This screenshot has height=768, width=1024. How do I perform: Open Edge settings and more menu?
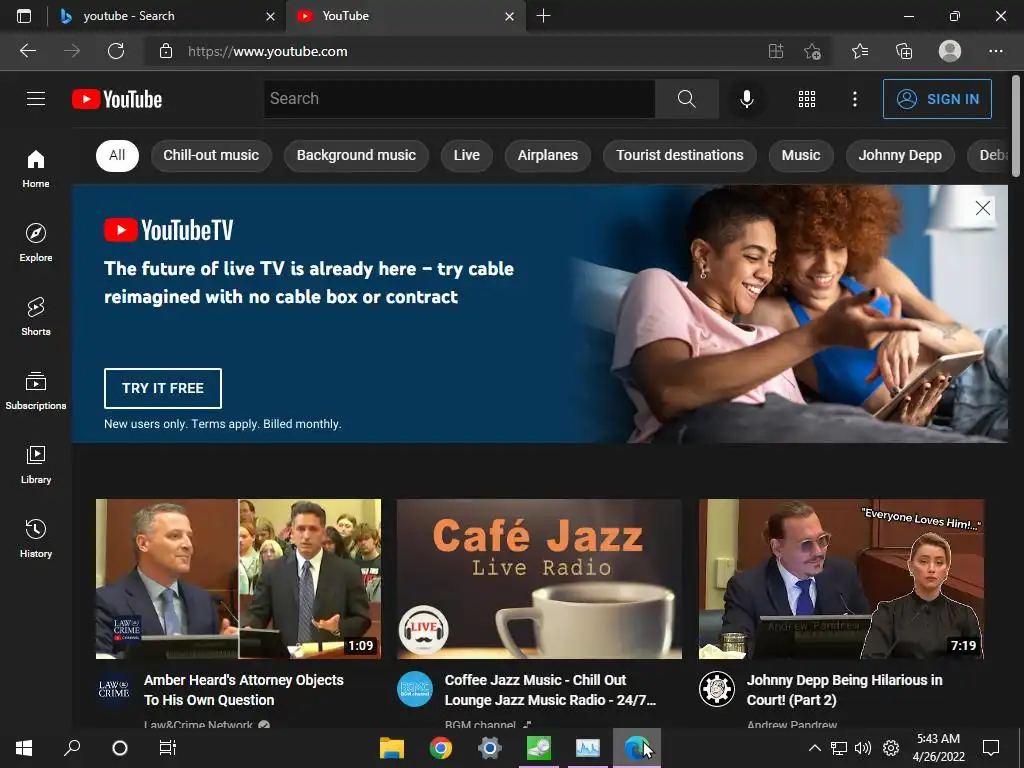(x=995, y=51)
